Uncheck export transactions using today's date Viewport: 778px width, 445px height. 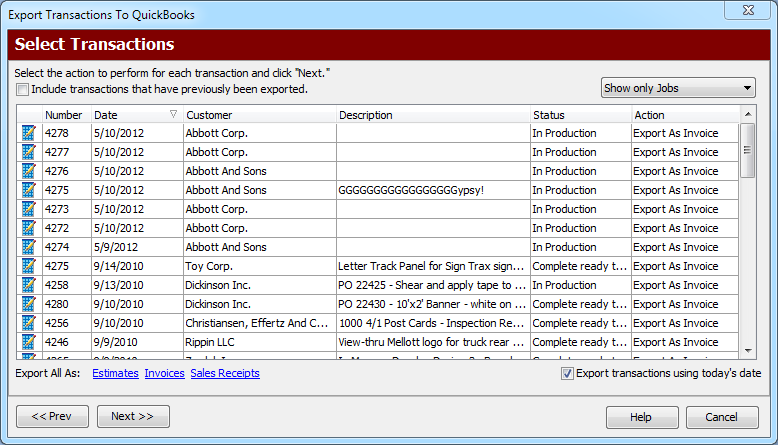click(567, 374)
